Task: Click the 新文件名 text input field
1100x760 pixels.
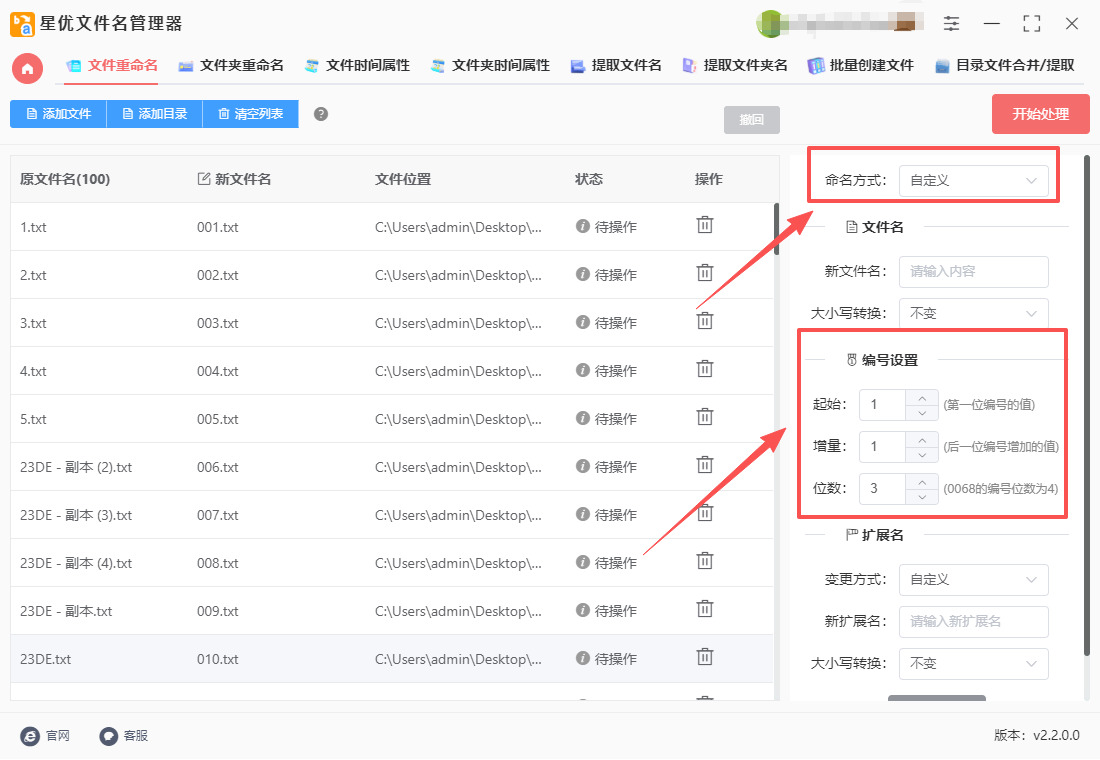Action: click(x=973, y=272)
